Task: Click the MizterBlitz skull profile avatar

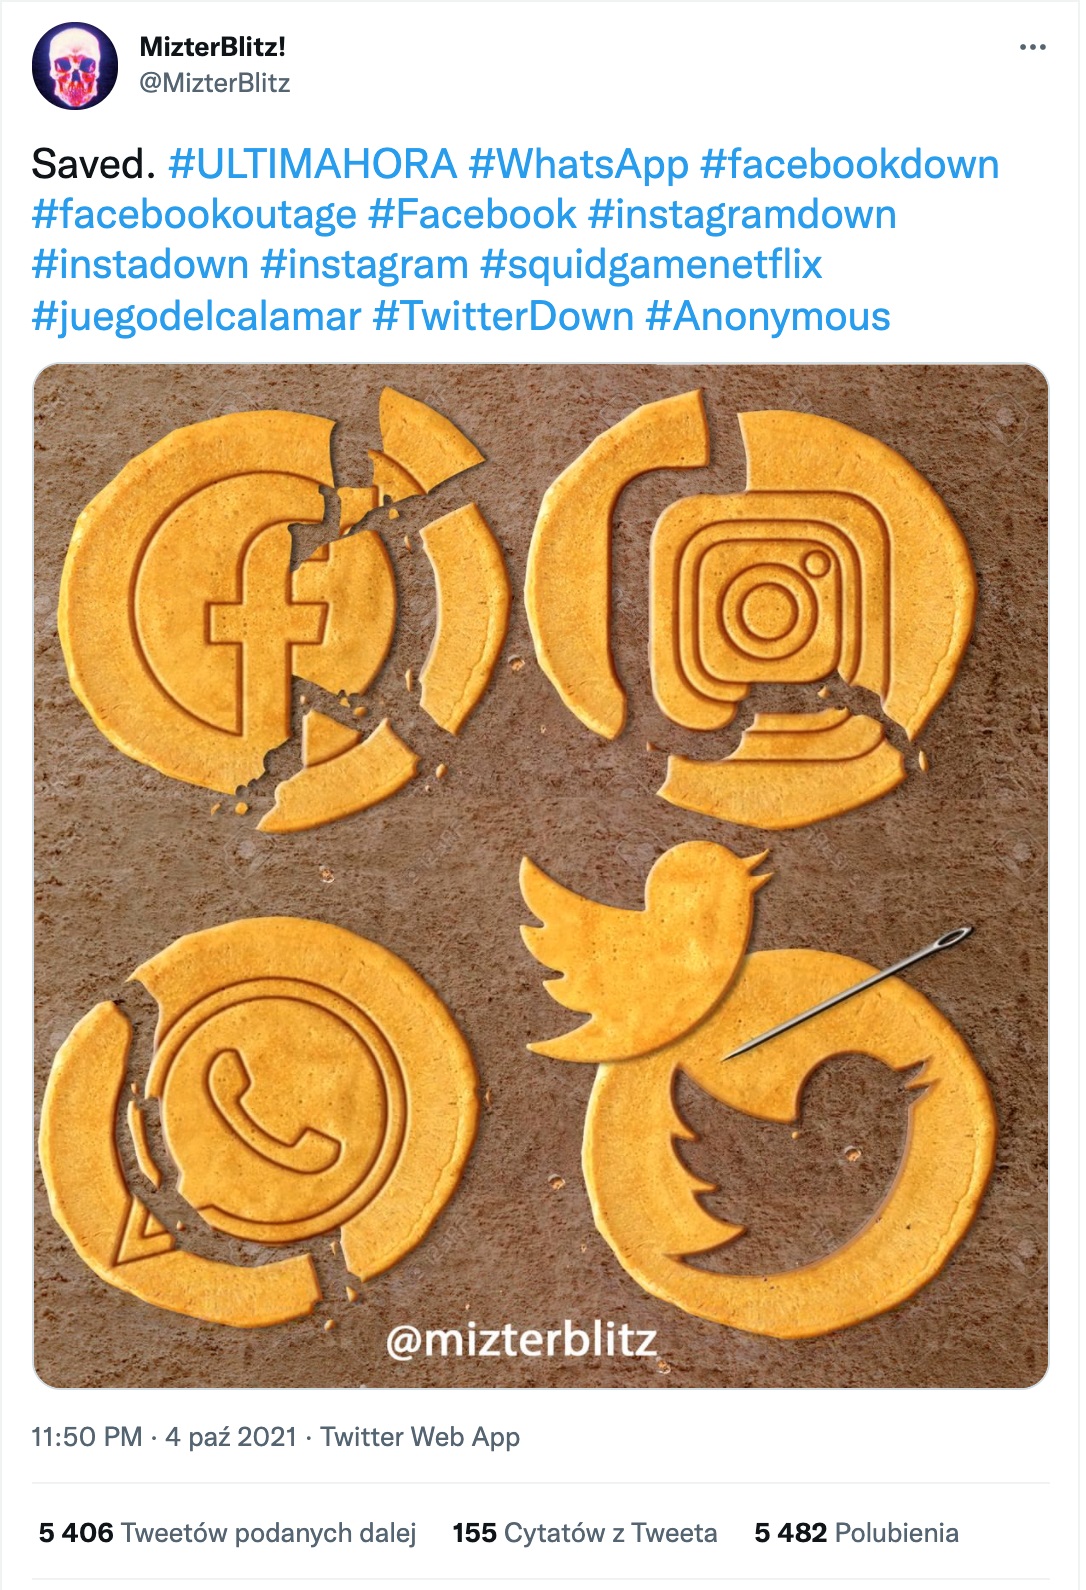Action: coord(75,65)
